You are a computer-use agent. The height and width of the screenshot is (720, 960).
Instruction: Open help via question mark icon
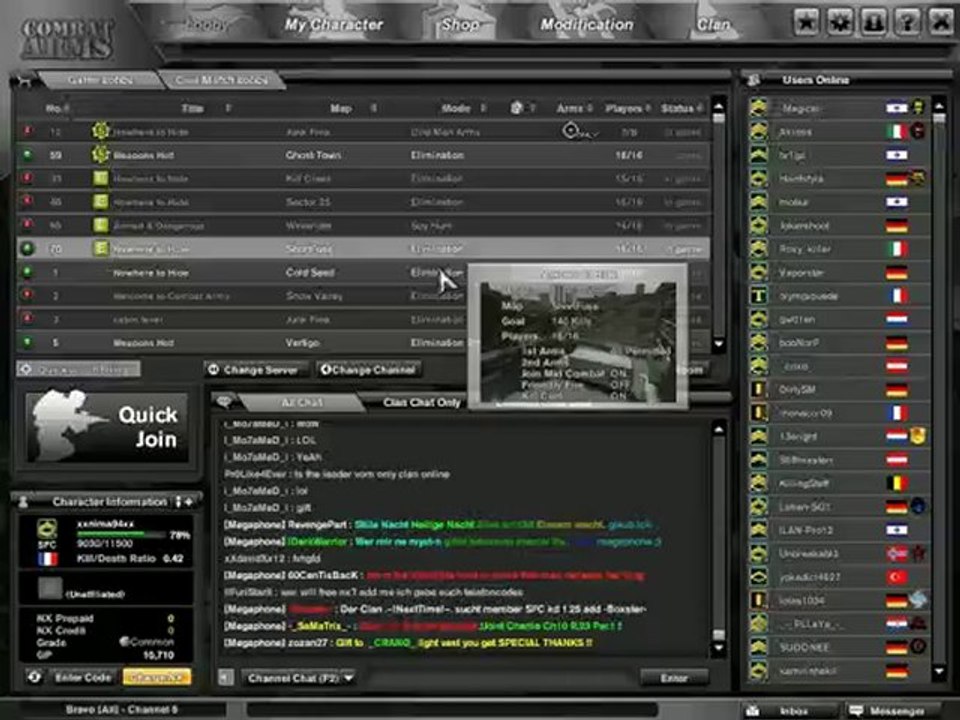tap(907, 23)
